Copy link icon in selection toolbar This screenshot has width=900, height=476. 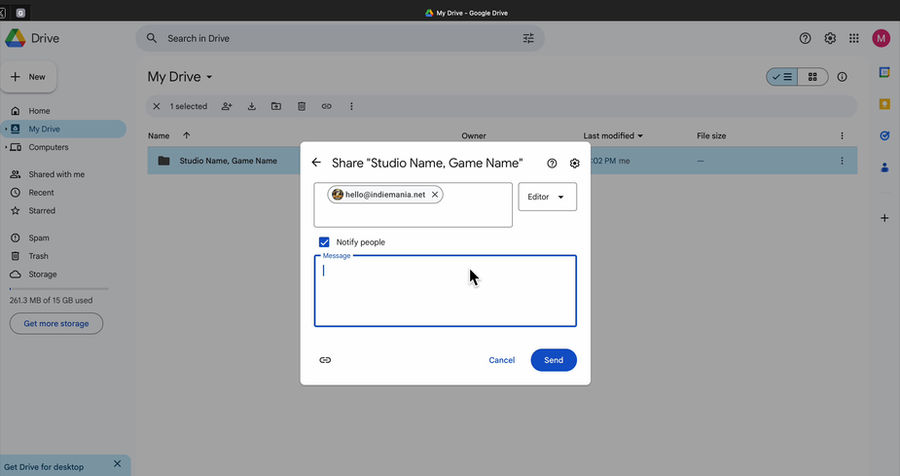tap(327, 106)
